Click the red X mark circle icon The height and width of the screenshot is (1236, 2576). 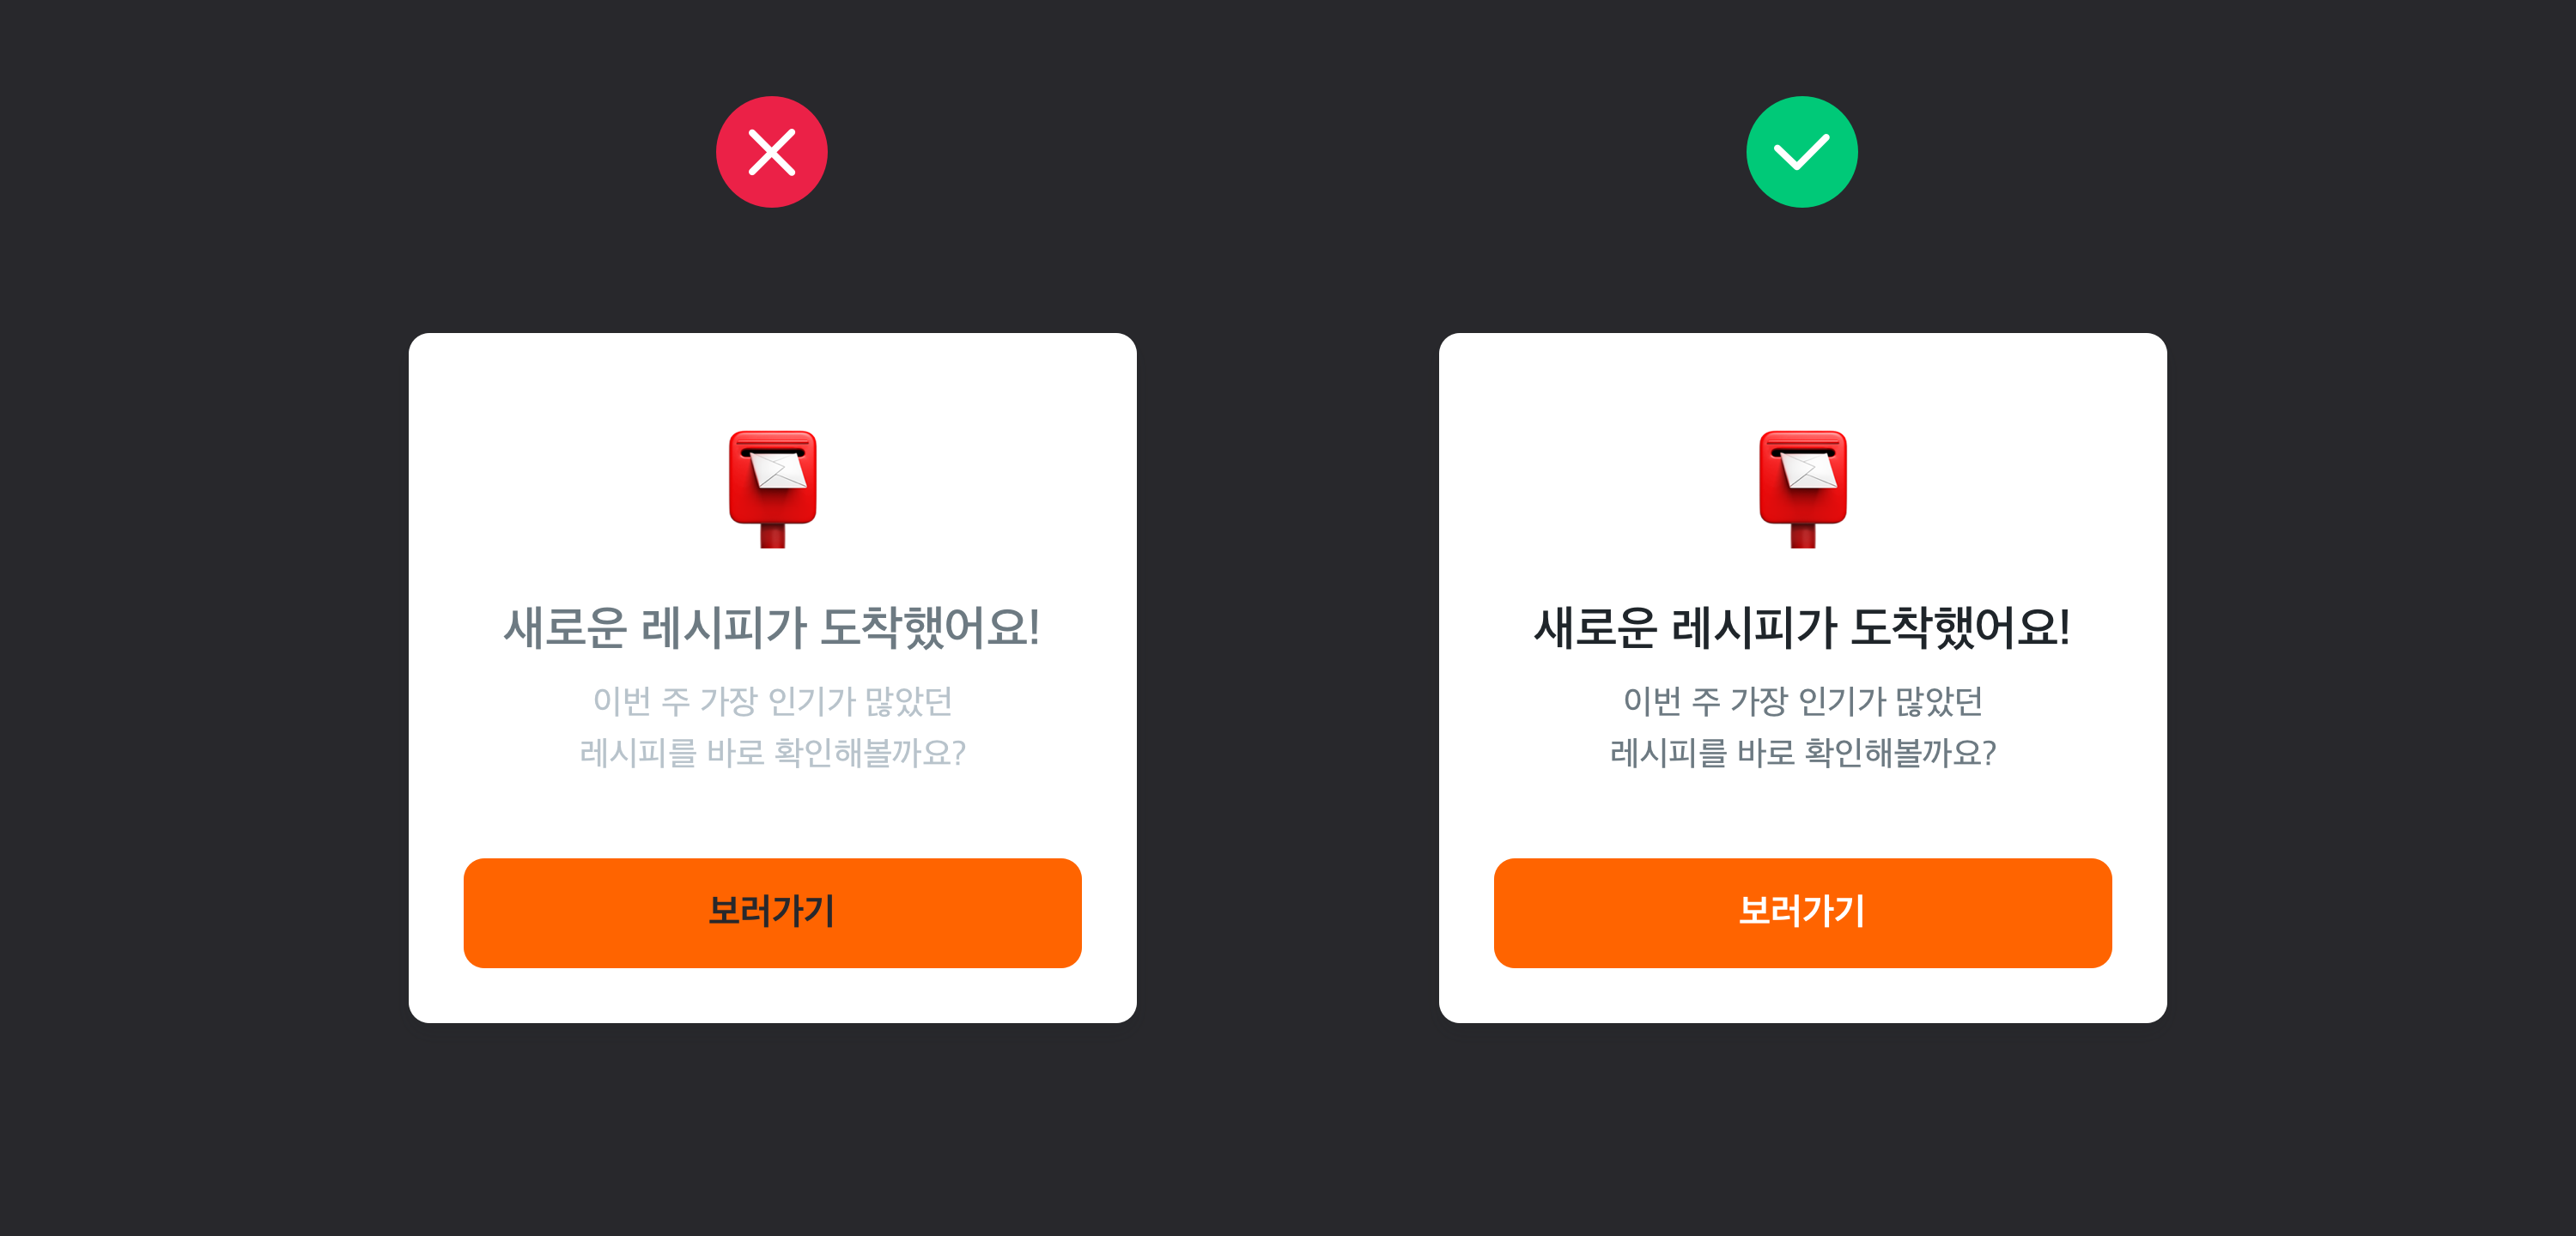pyautogui.click(x=771, y=152)
